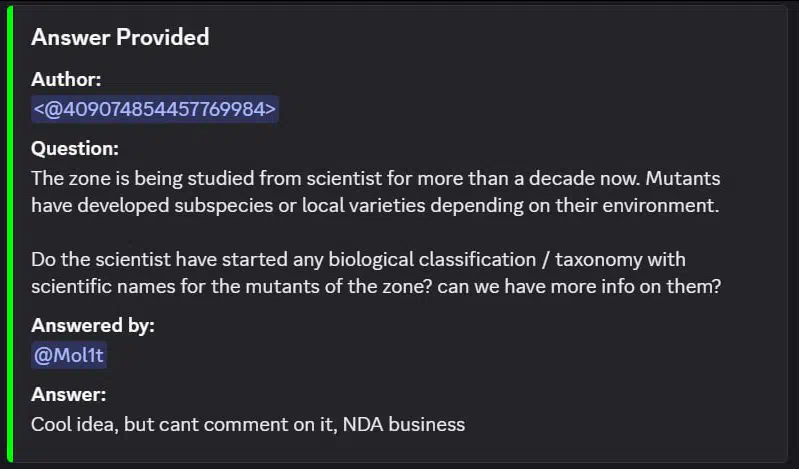Click the word "decade" in the first line
The image size is (799, 469).
[566, 179]
